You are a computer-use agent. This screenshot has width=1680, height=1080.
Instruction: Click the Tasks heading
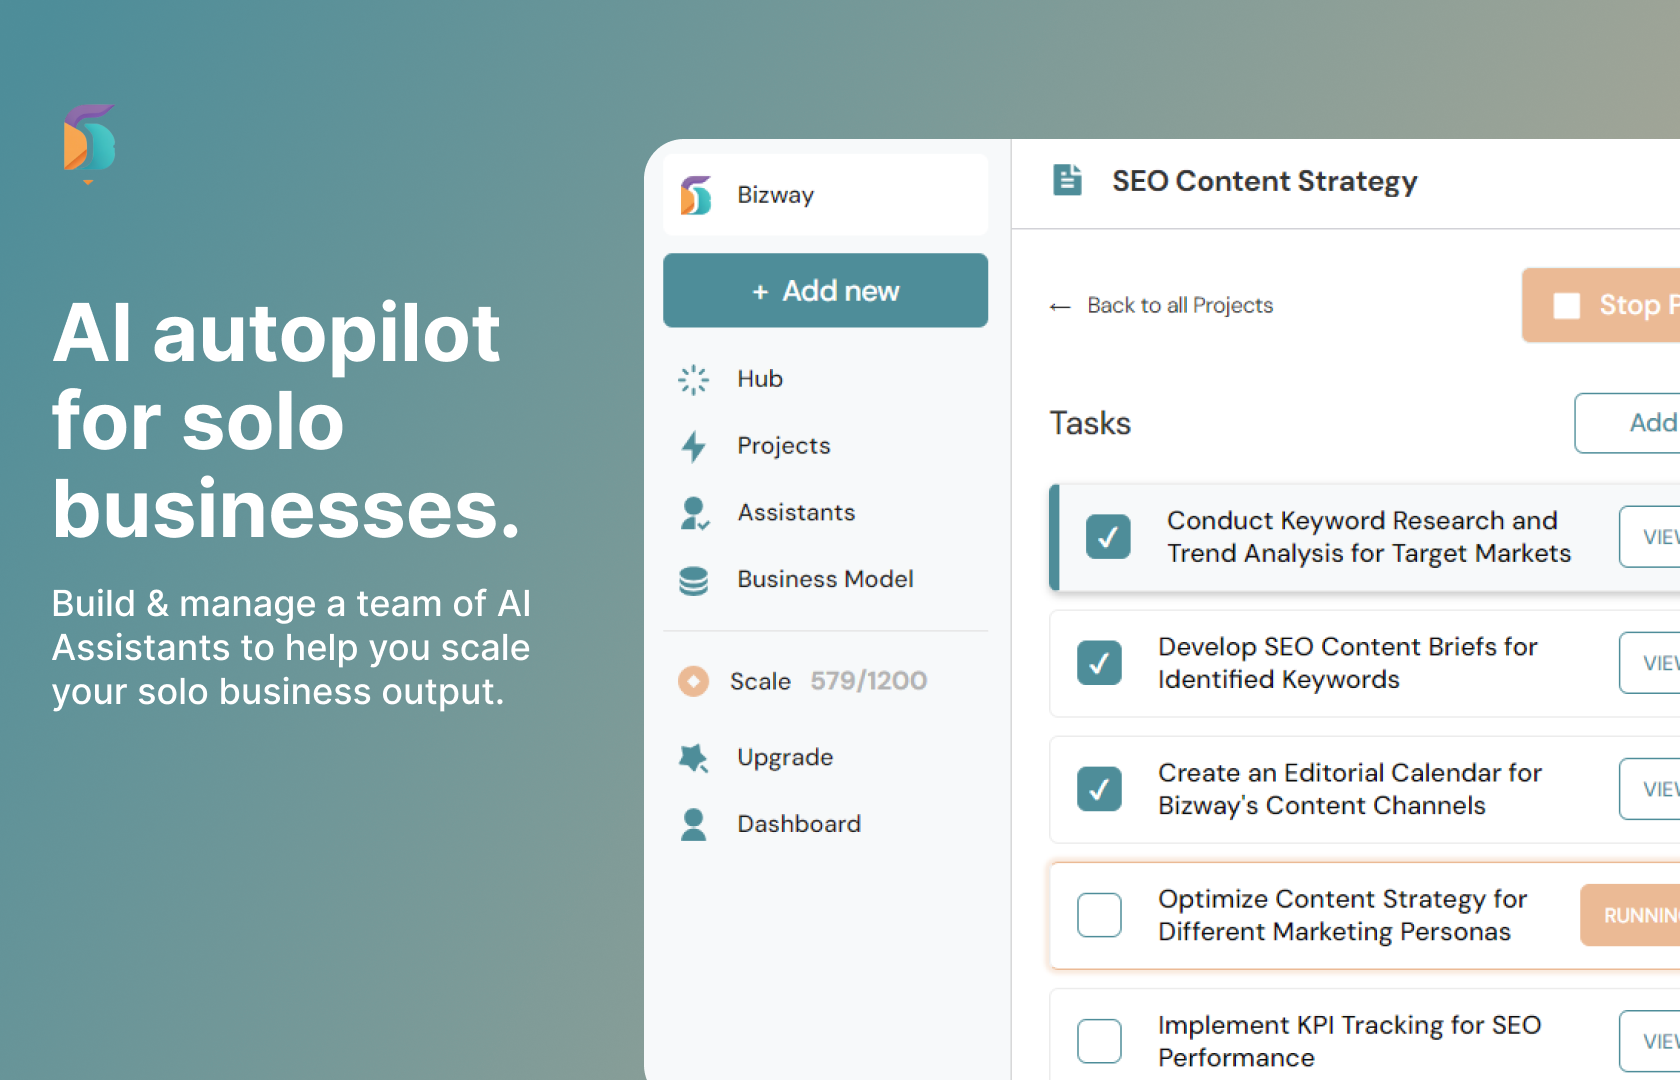[x=1090, y=423]
